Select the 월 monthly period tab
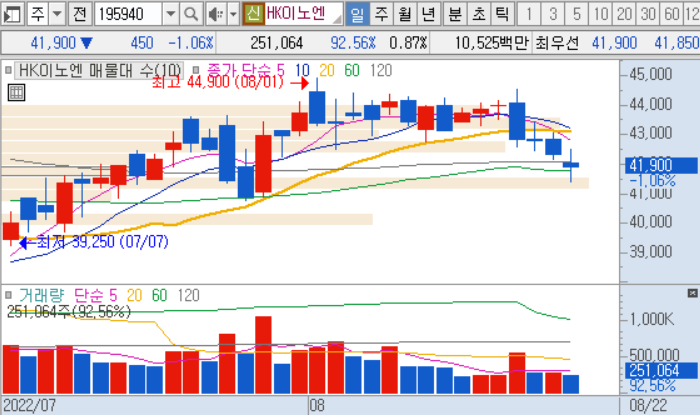 pyautogui.click(x=405, y=14)
